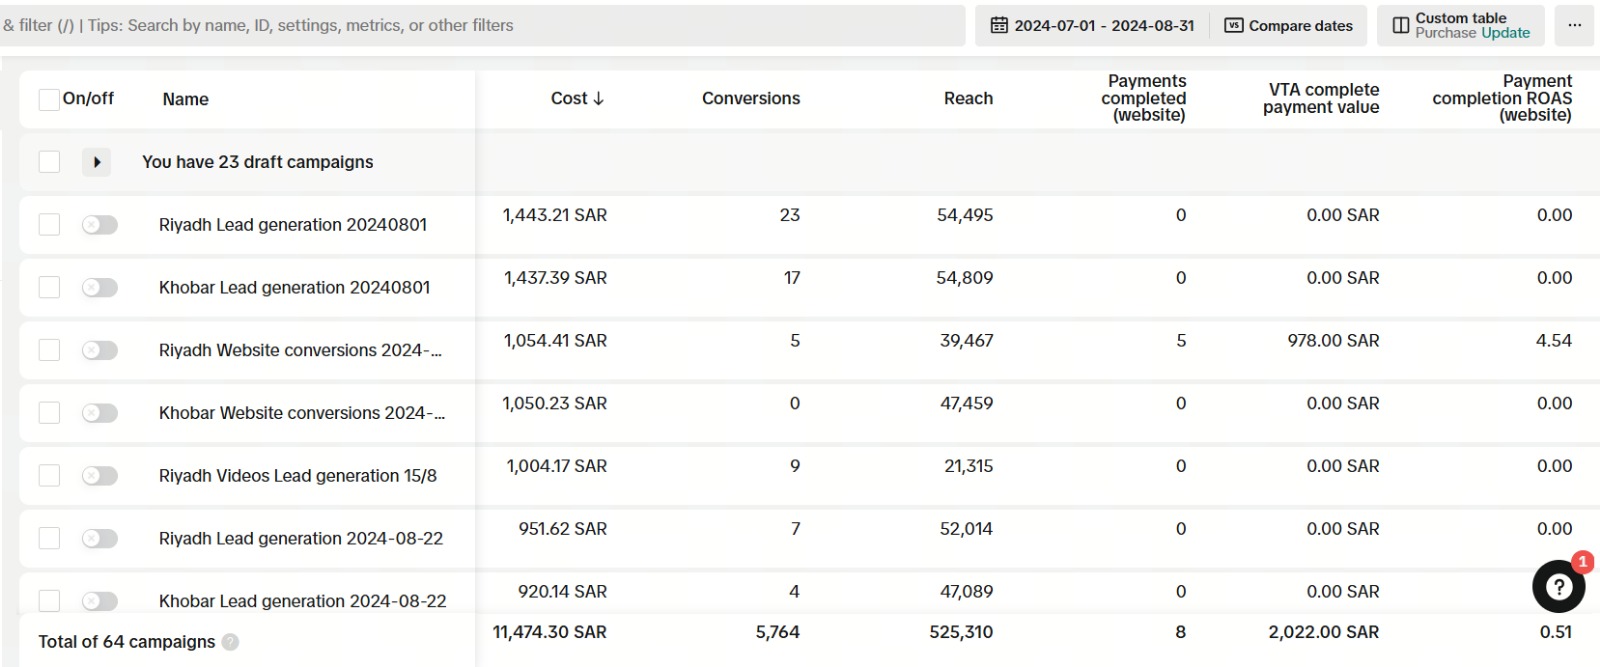Click the Cost column sort arrow

tap(599, 99)
